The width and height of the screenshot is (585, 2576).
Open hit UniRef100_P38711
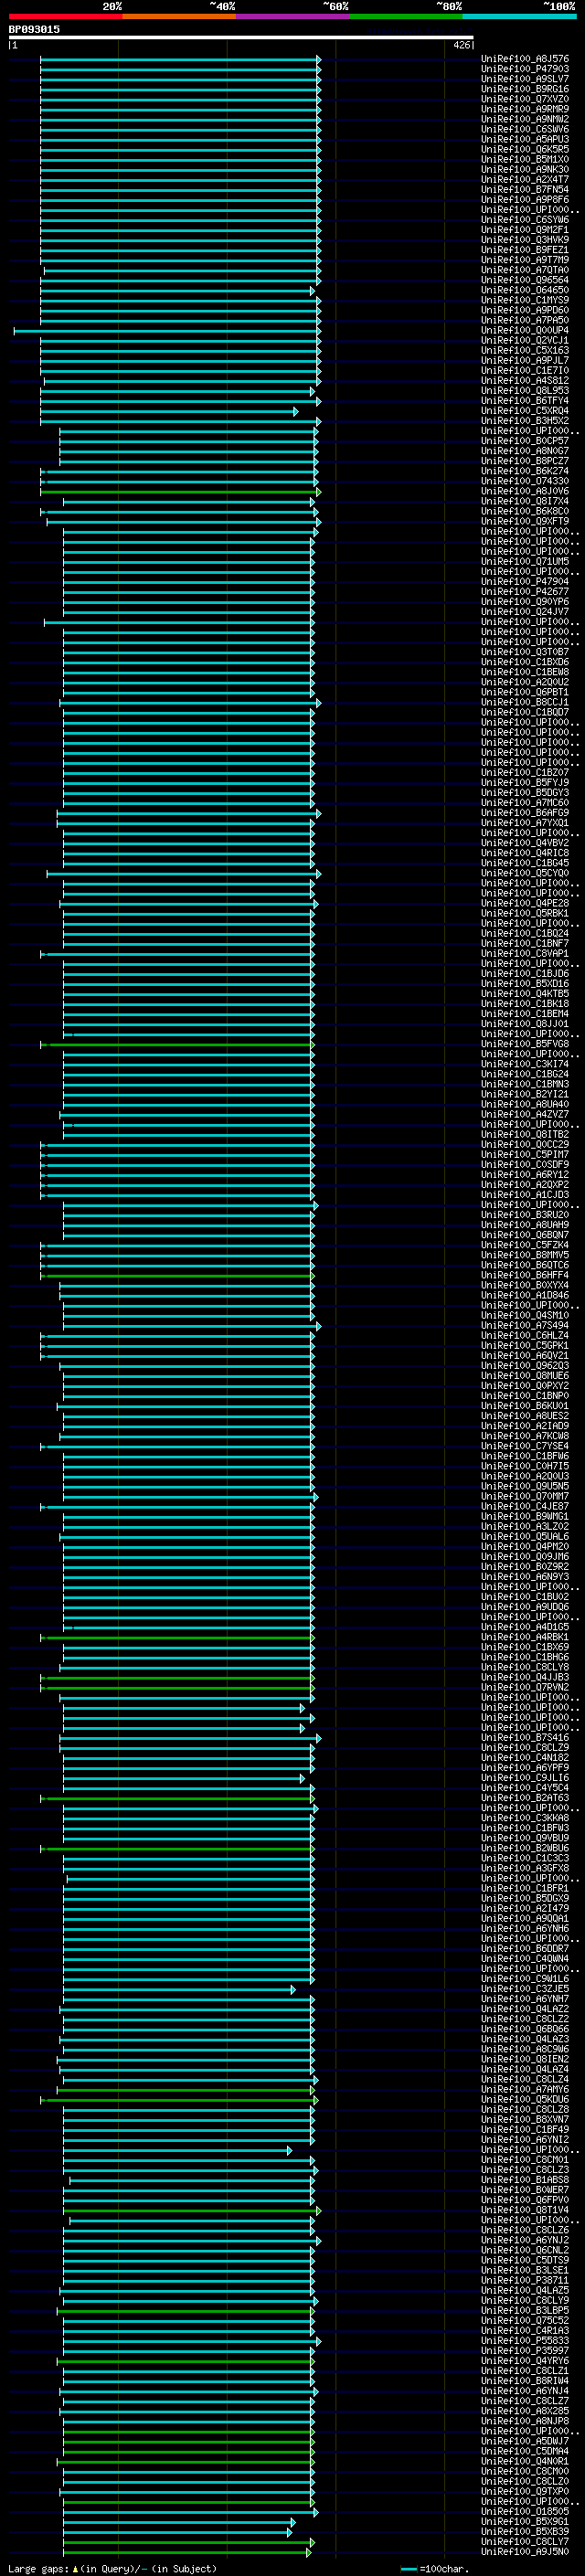(525, 2280)
